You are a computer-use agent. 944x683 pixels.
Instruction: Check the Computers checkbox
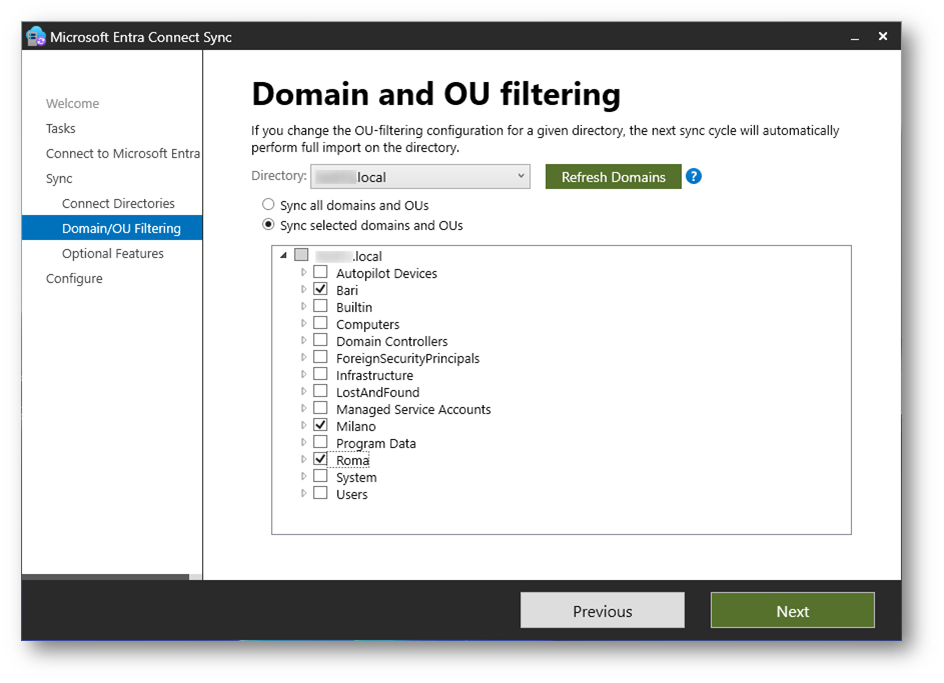click(x=321, y=323)
